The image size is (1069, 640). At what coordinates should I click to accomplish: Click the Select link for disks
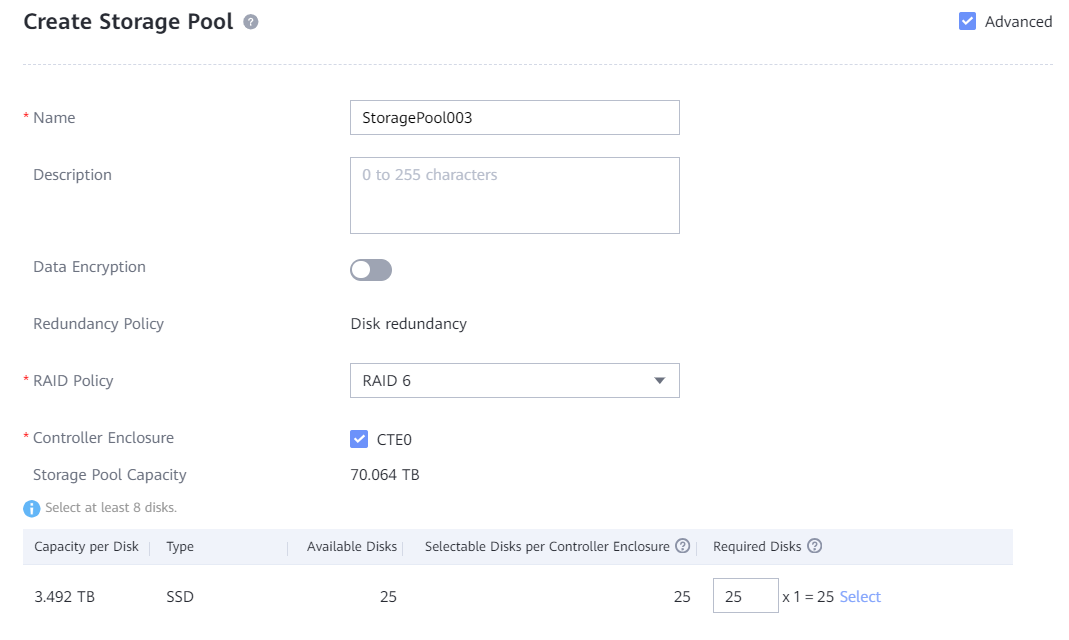click(x=860, y=597)
